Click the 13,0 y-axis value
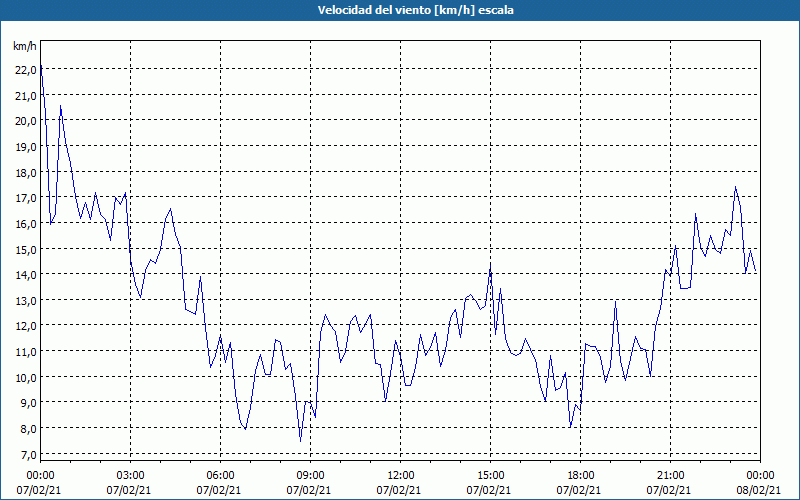Screen dimensions: 800x500 [x=26, y=301]
